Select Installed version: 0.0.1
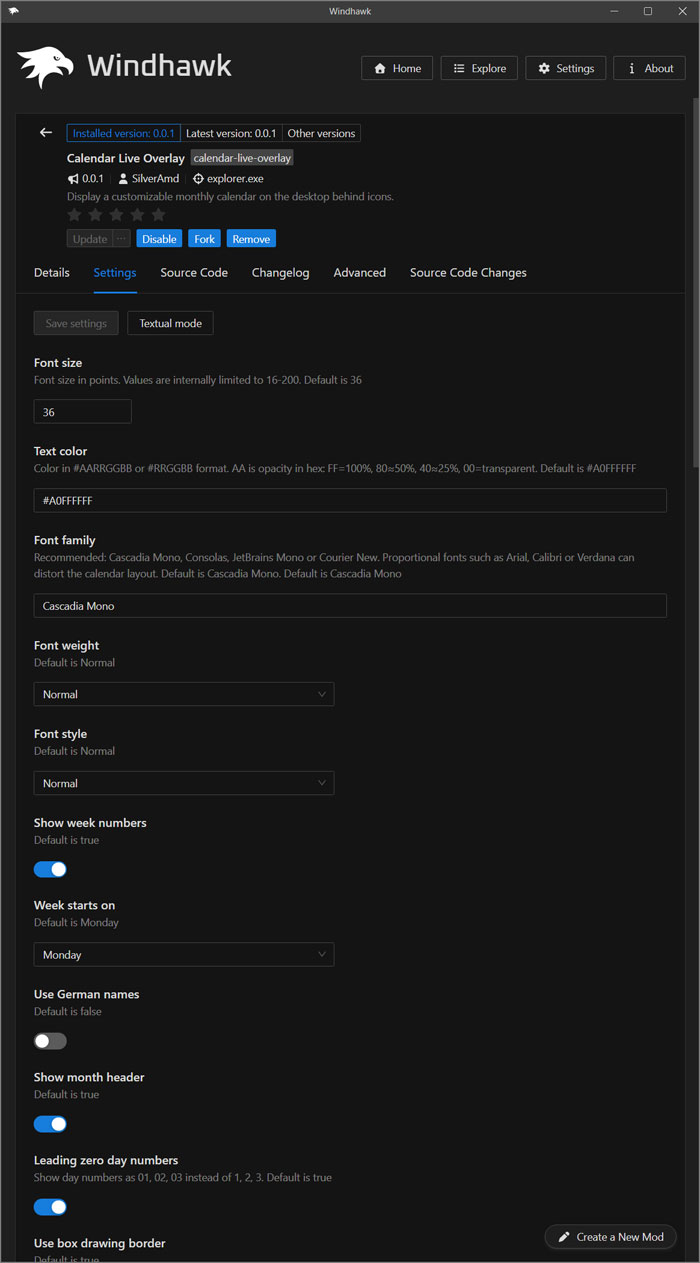This screenshot has width=700, height=1263. coord(124,133)
